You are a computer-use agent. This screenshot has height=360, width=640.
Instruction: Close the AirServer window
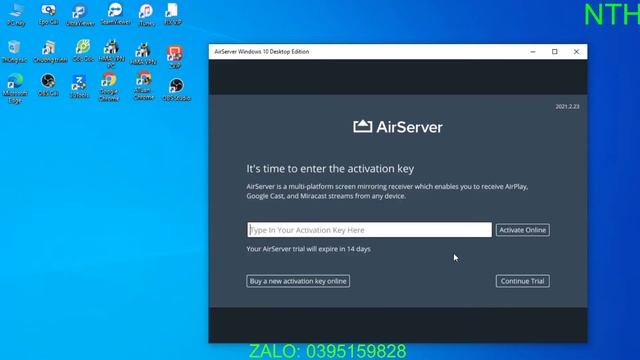(576, 52)
